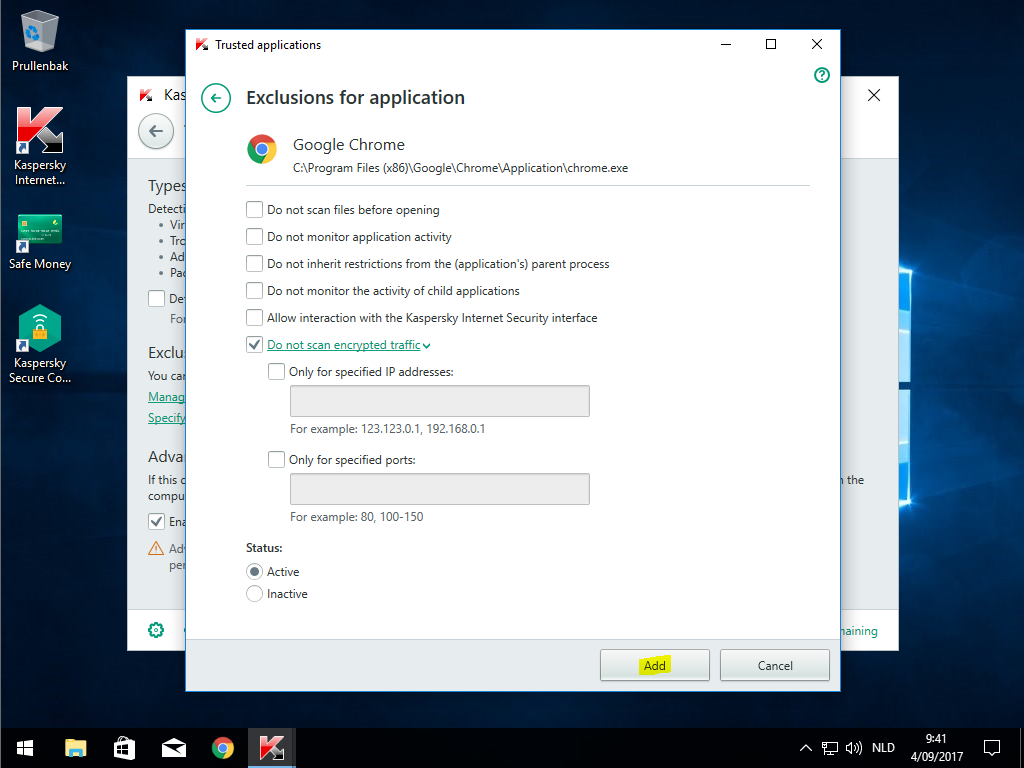Show hidden system tray icons
Viewport: 1024px width, 768px height.
(806, 748)
